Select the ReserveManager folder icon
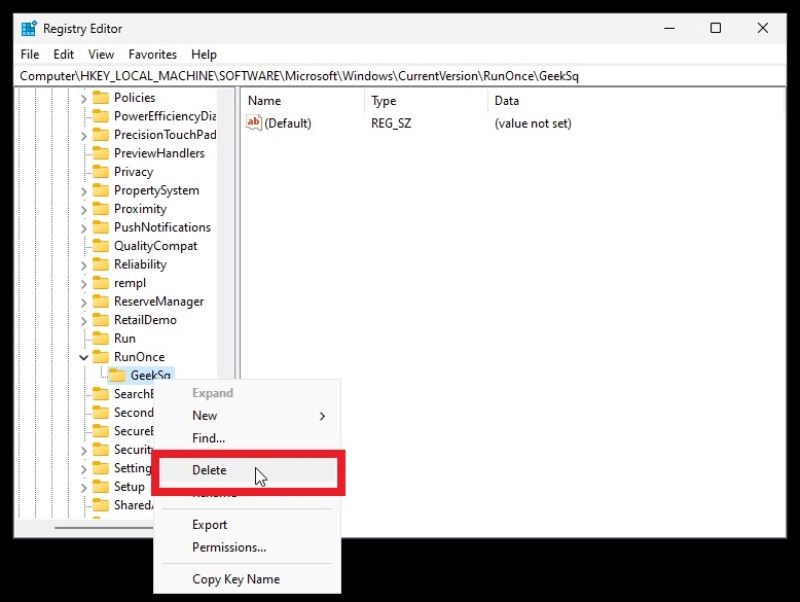Screen dimensions: 800x602 pos(101,302)
